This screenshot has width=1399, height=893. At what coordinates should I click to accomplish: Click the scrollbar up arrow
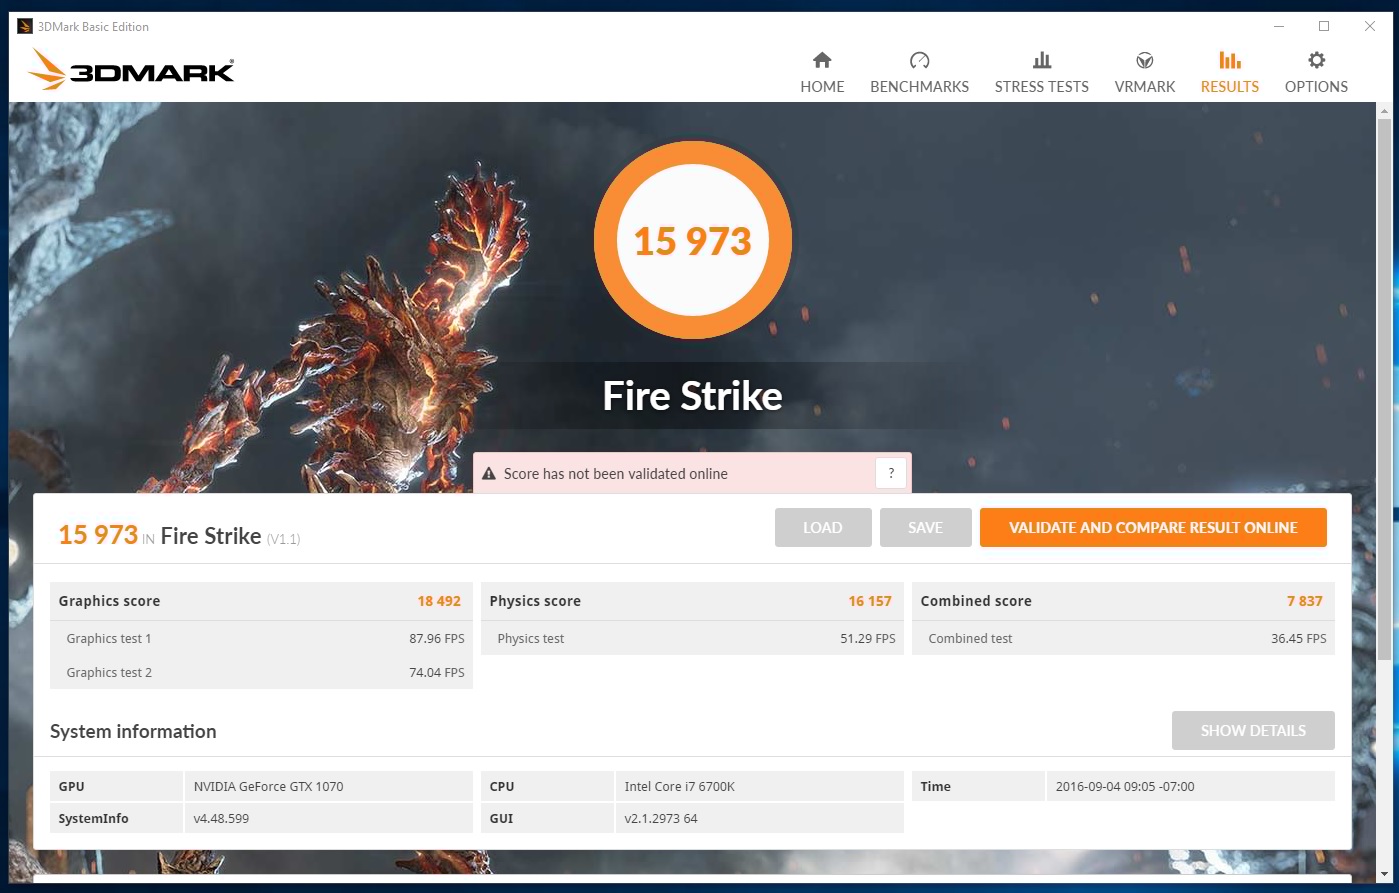pos(1384,109)
